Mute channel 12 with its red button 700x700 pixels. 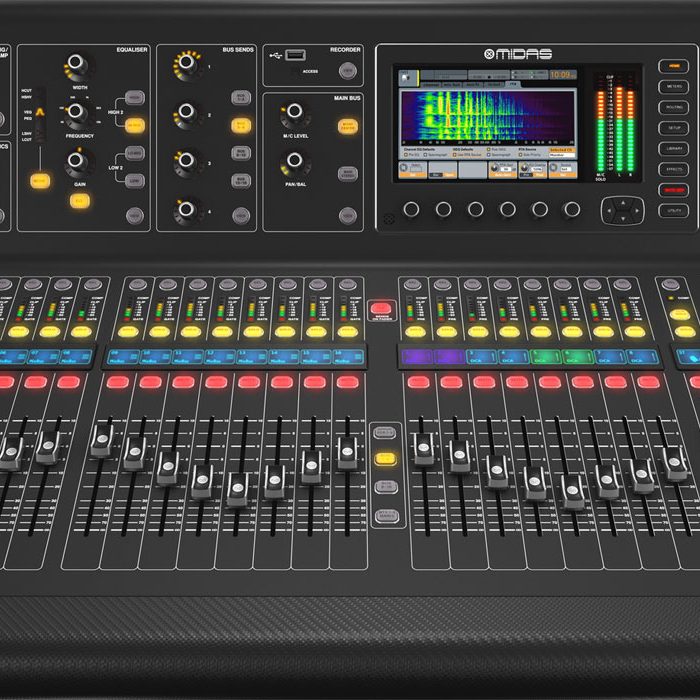216,382
